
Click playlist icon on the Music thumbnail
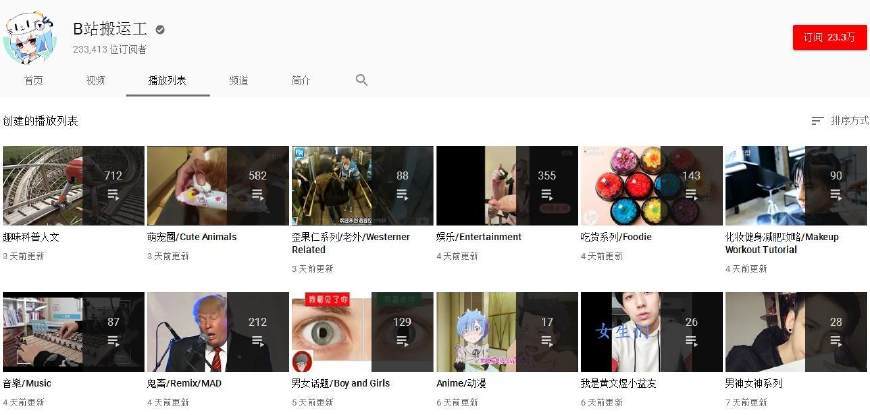113,340
